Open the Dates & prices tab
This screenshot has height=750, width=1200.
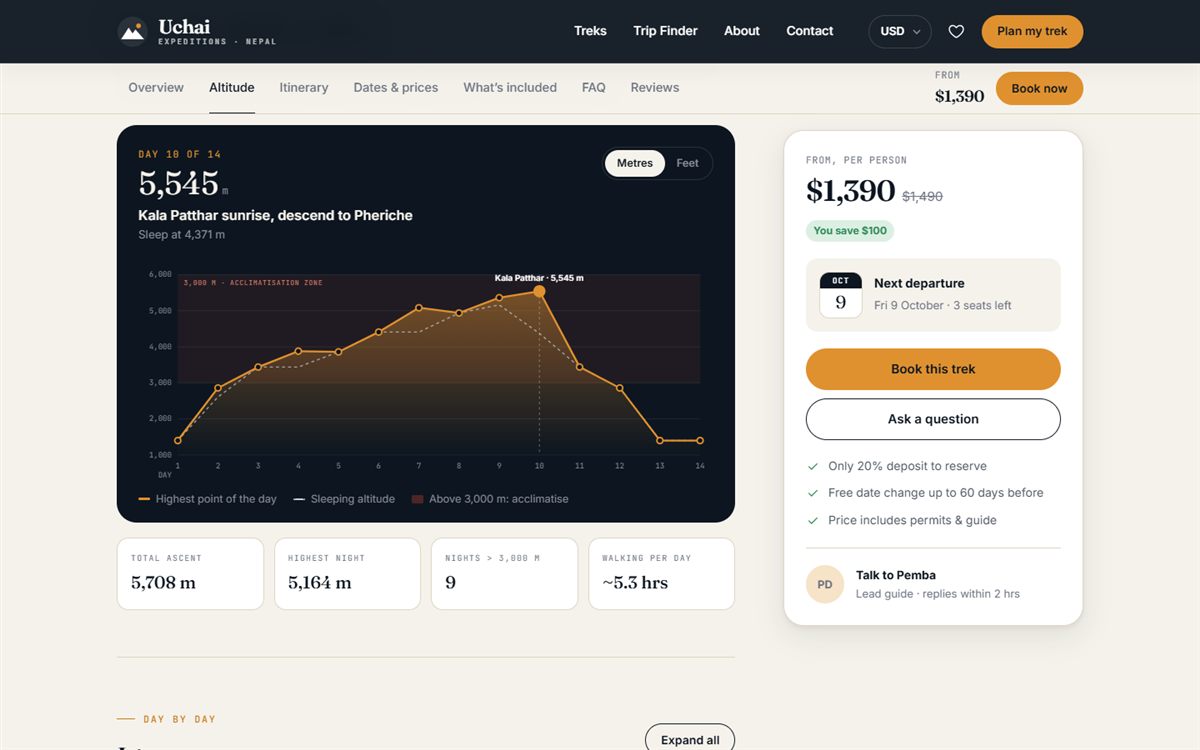click(396, 88)
